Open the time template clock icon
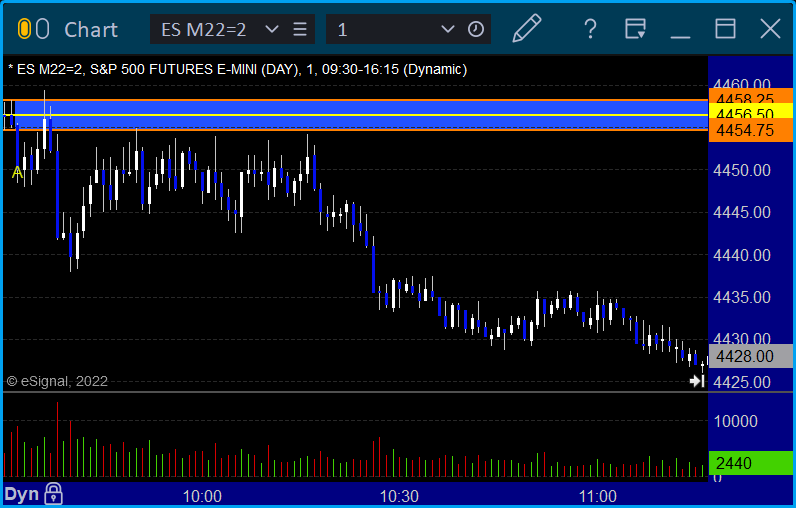The height and width of the screenshot is (508, 796). click(476, 29)
